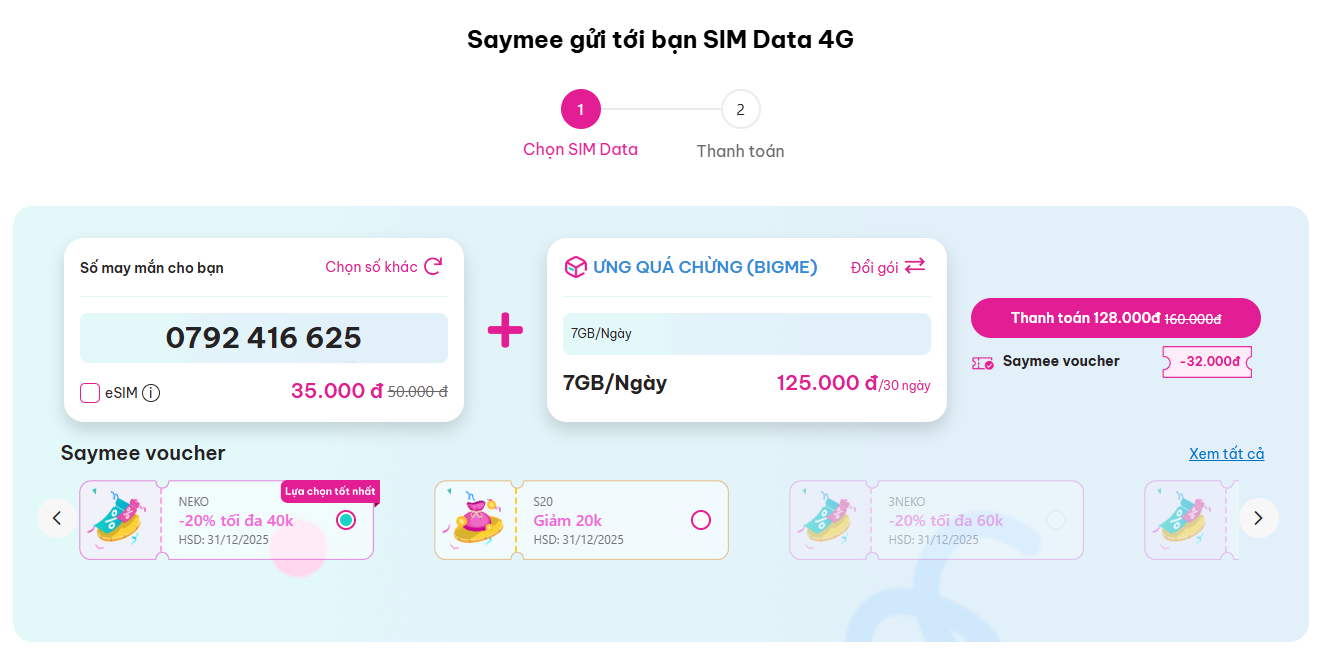Select the S20 Giảm 20k radio button
Screen dimensions: 1319x660
click(x=701, y=520)
